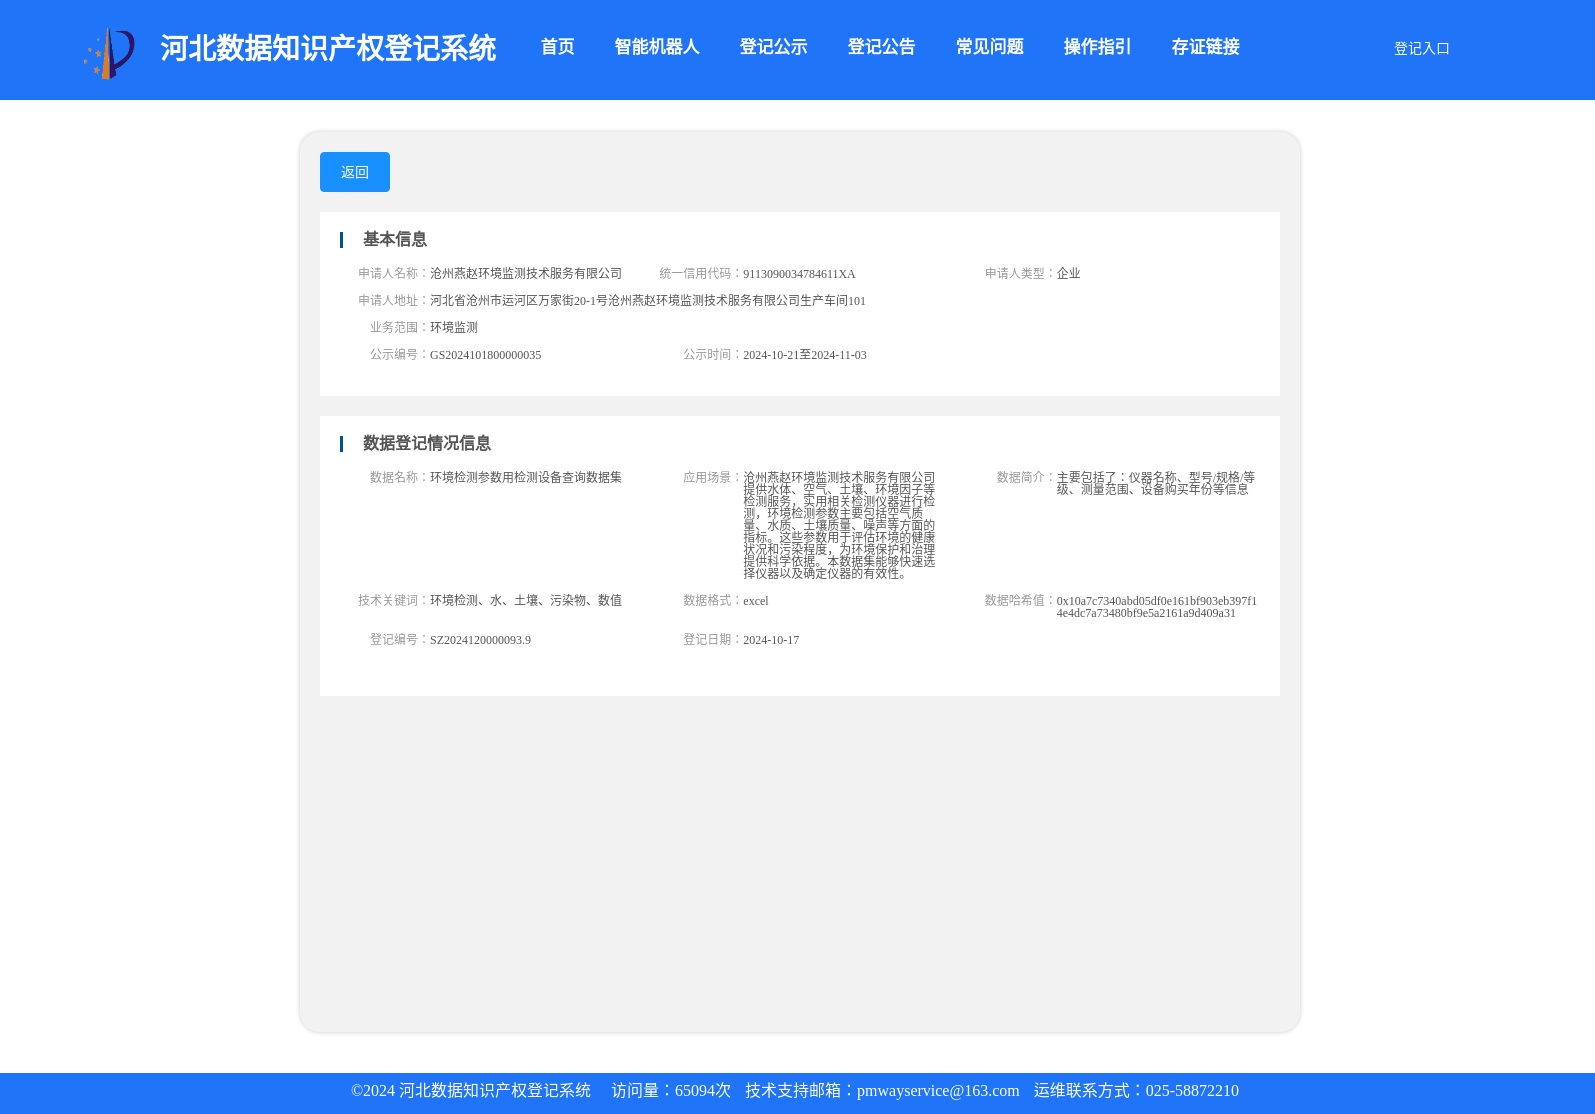Select the applicant address text
The height and width of the screenshot is (1114, 1595).
point(648,301)
